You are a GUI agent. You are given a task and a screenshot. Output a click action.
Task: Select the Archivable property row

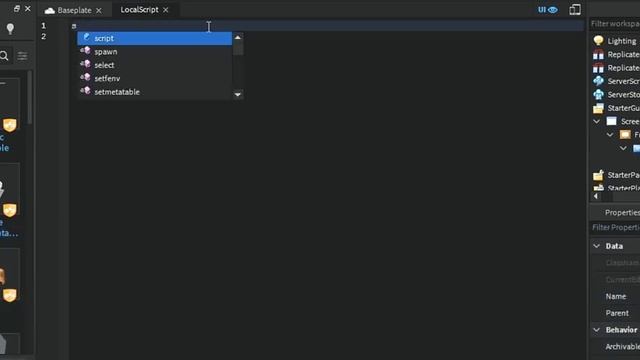(x=616, y=347)
